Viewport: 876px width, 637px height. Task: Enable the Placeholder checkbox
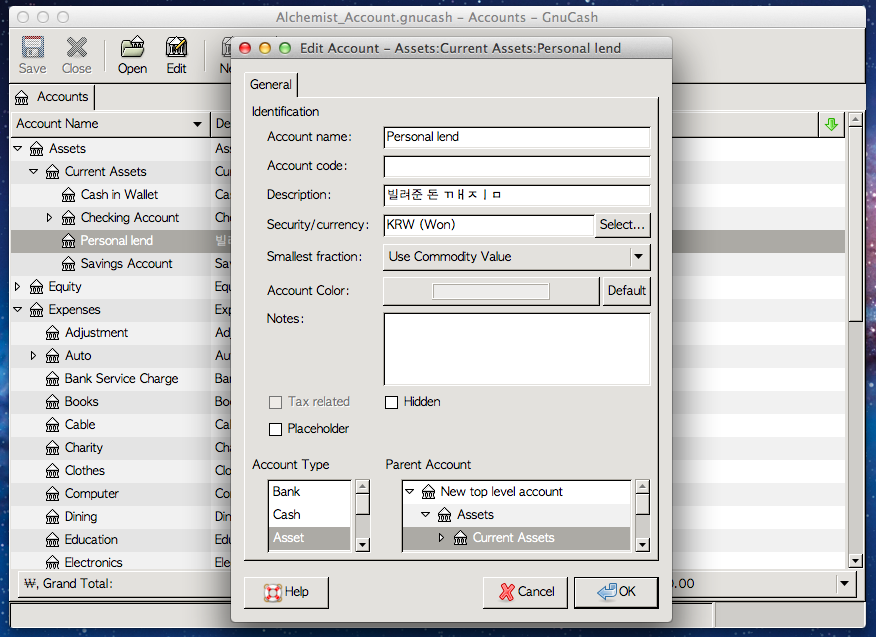[x=275, y=429]
